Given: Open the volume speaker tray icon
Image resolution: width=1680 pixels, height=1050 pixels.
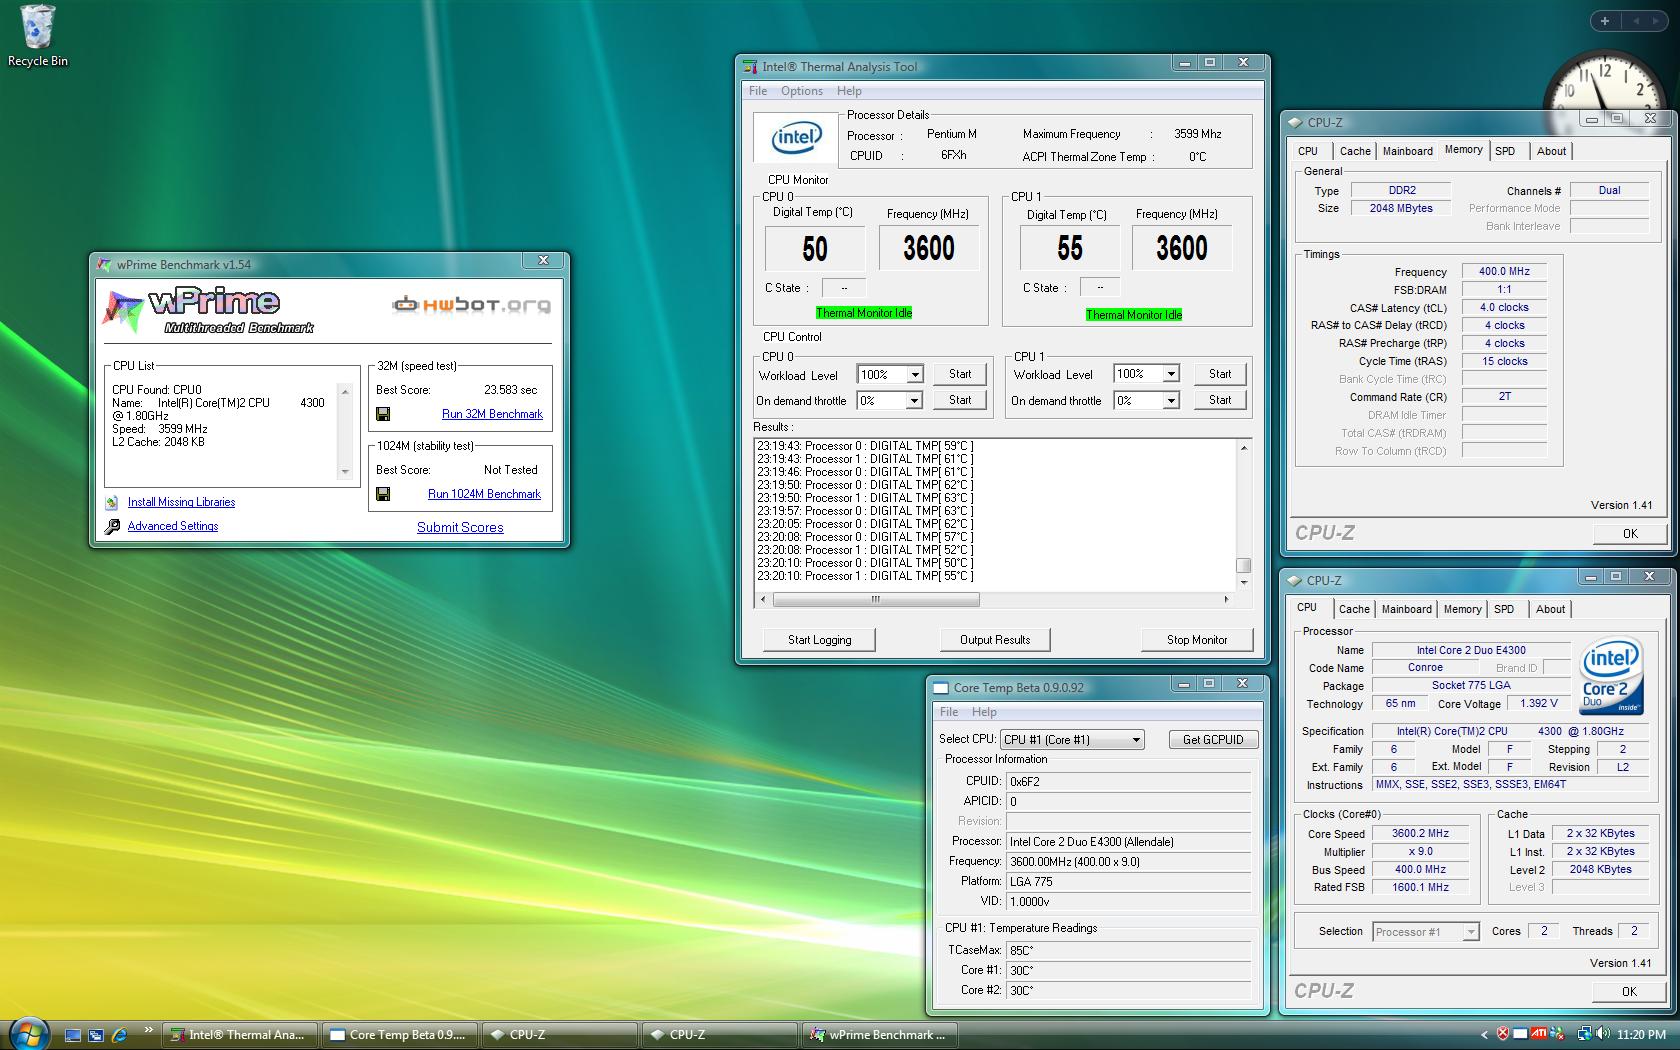Looking at the screenshot, I should (x=1603, y=1034).
